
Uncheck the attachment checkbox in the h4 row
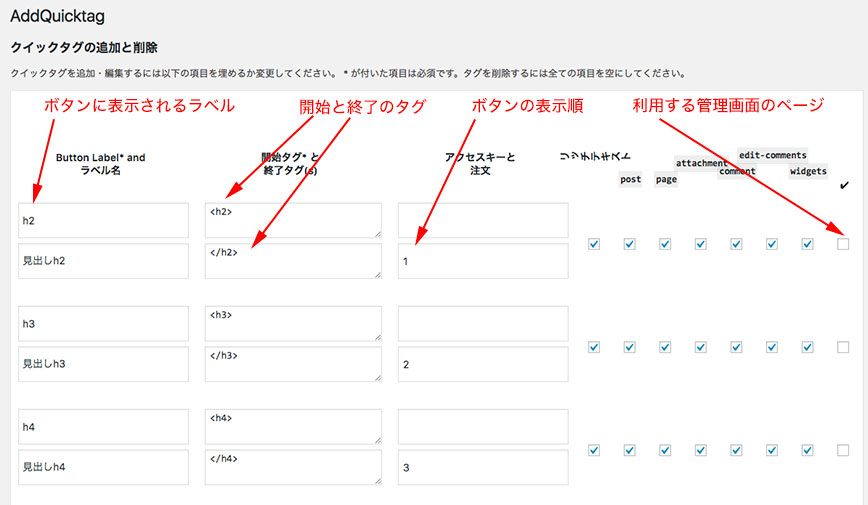coord(701,450)
